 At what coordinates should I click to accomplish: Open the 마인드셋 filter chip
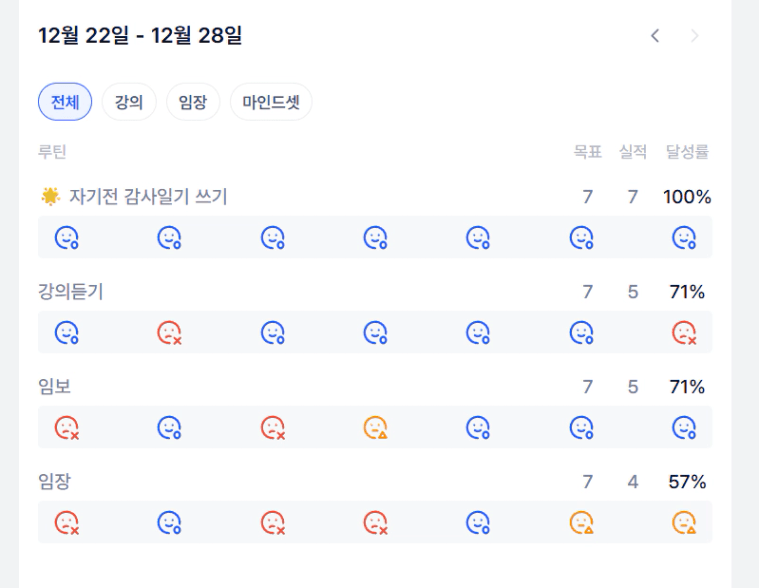pos(271,102)
